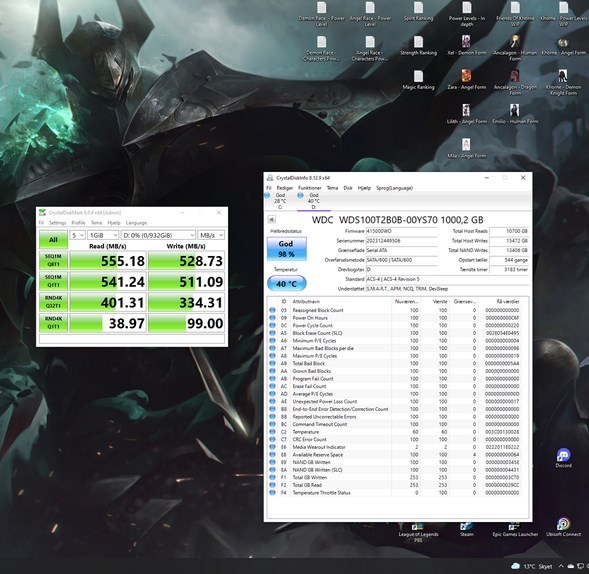Open the Demon Race - Characters Pow... file

[x=322, y=48]
